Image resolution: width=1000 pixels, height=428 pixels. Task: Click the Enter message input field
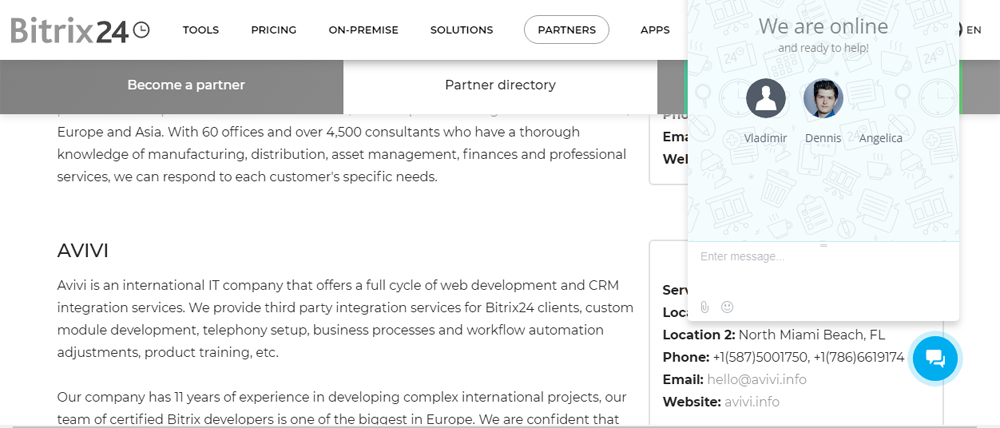pyautogui.click(x=823, y=268)
